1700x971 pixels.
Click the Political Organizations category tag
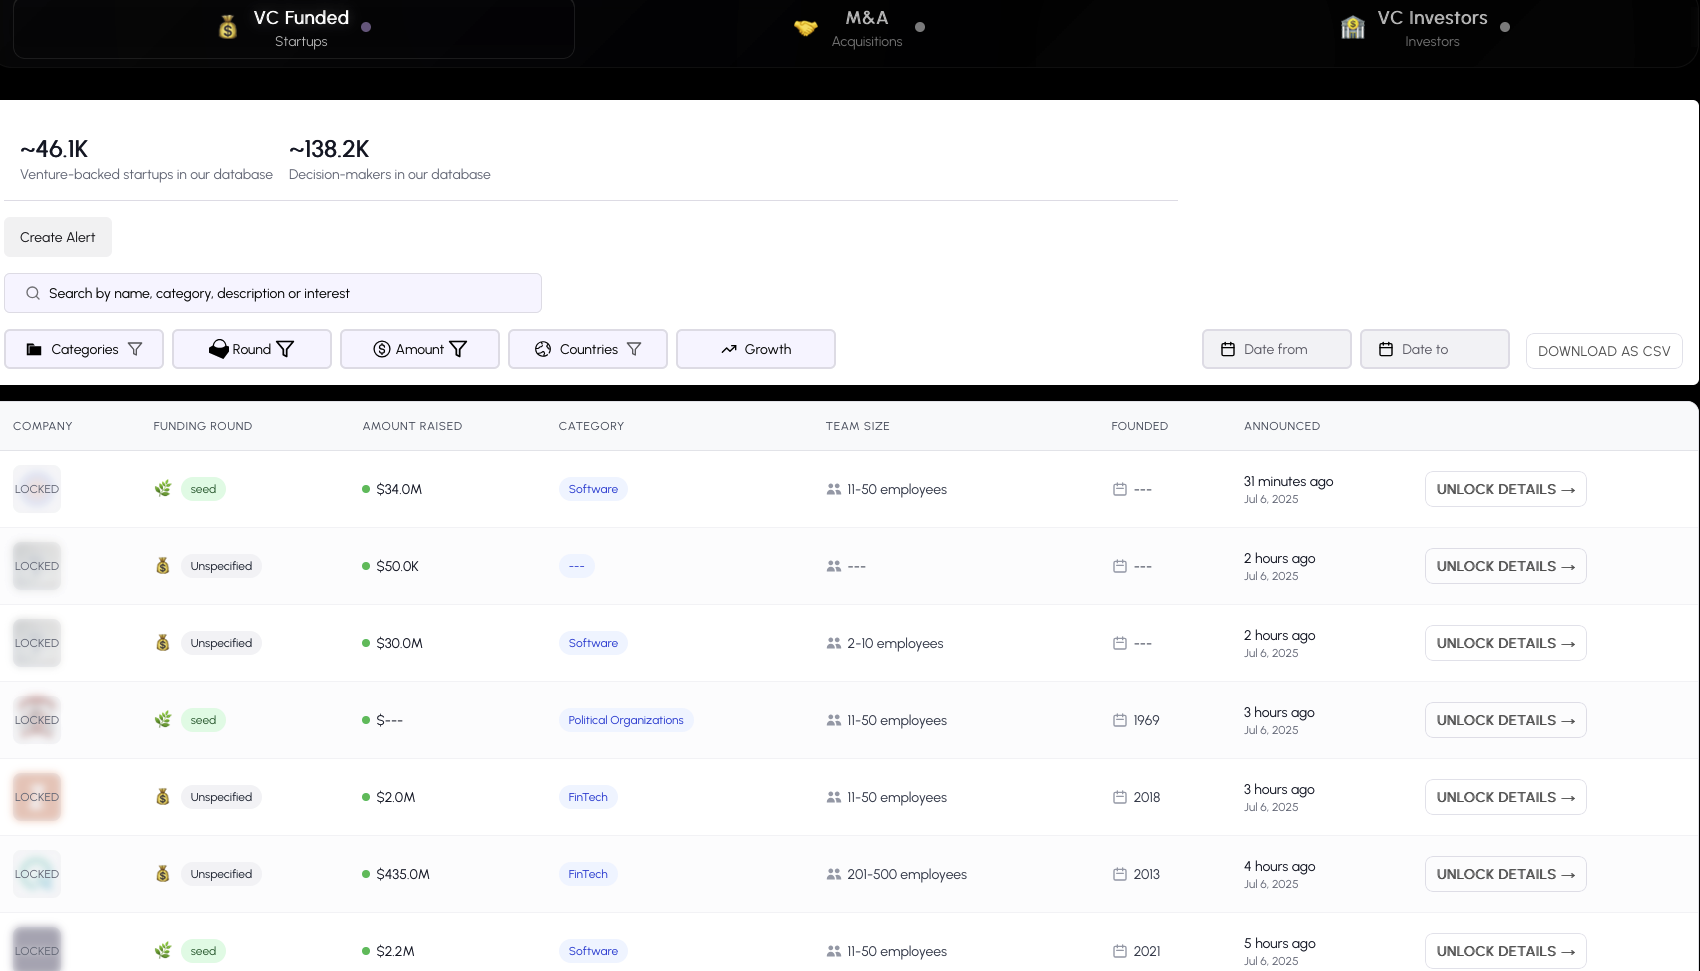coord(626,720)
